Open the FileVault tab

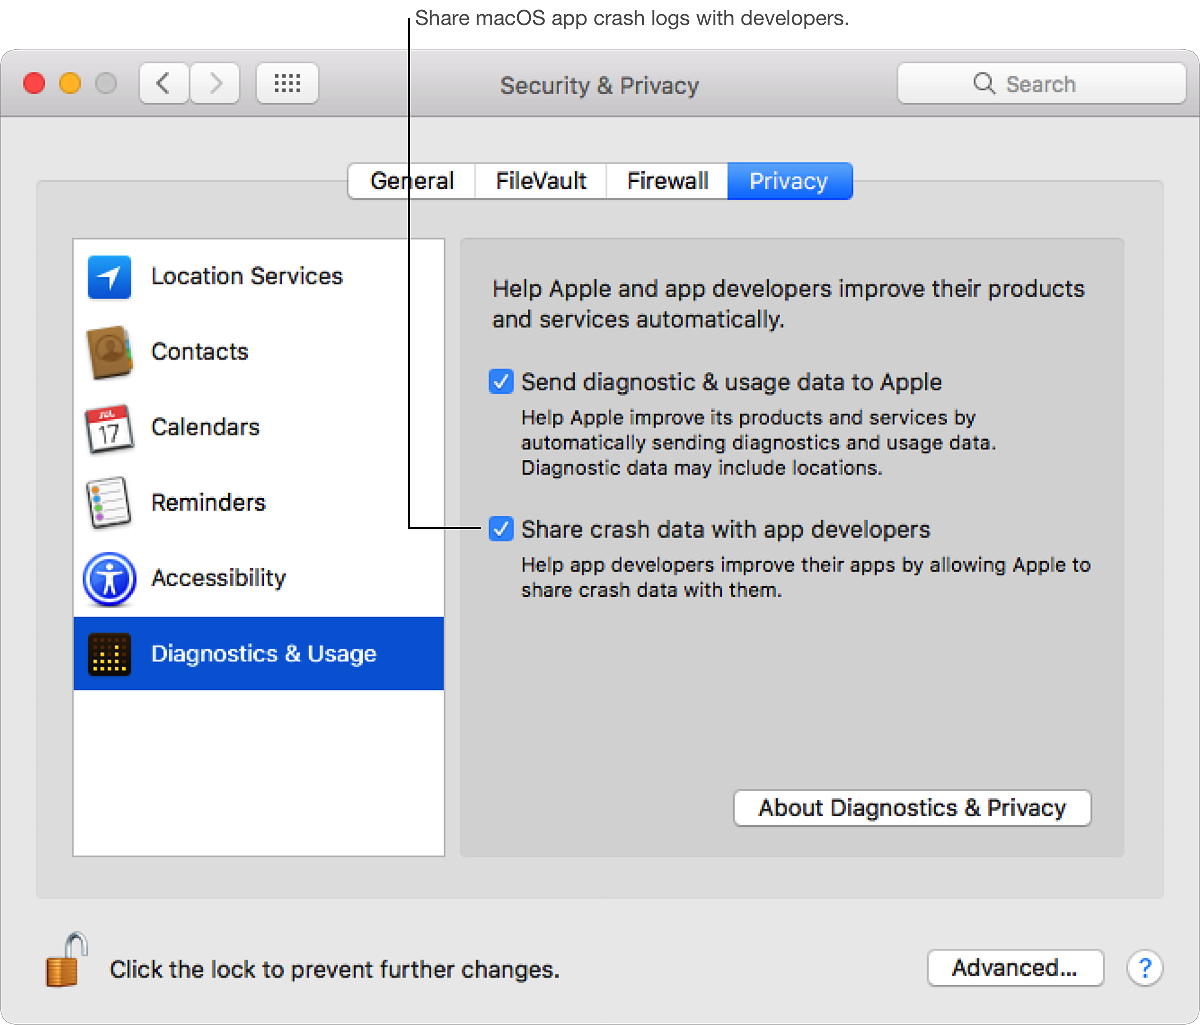coord(541,181)
